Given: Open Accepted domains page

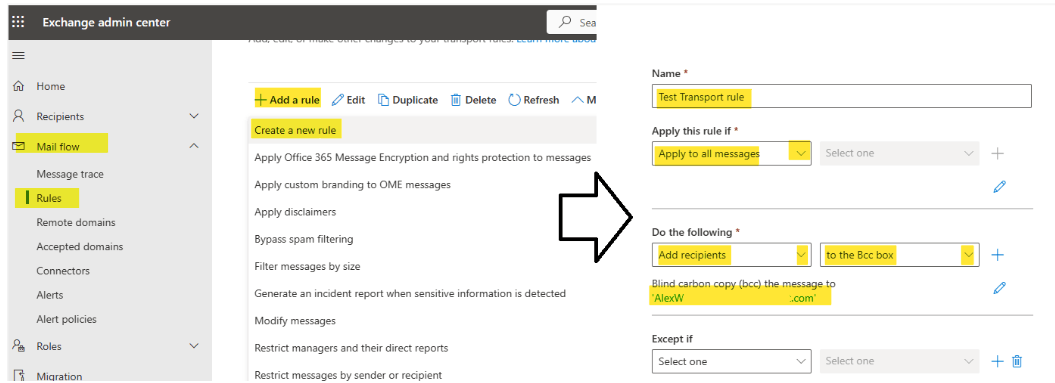Looking at the screenshot, I should (x=79, y=246).
